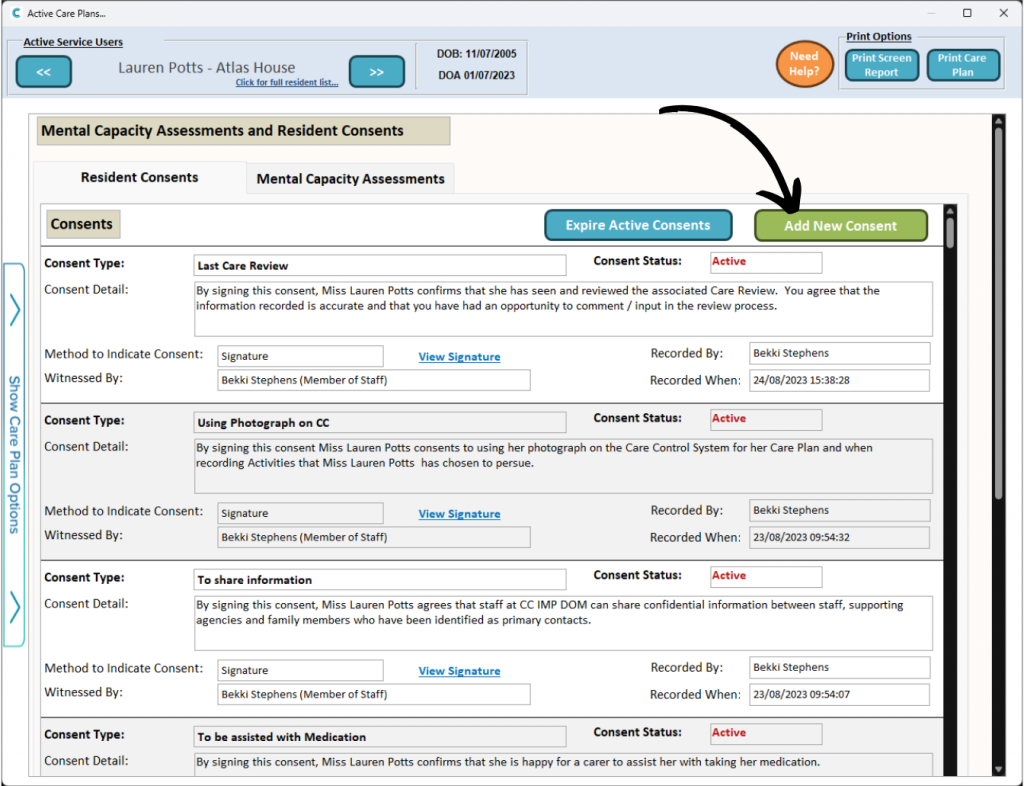Click the Active Service Users heading

(x=73, y=42)
